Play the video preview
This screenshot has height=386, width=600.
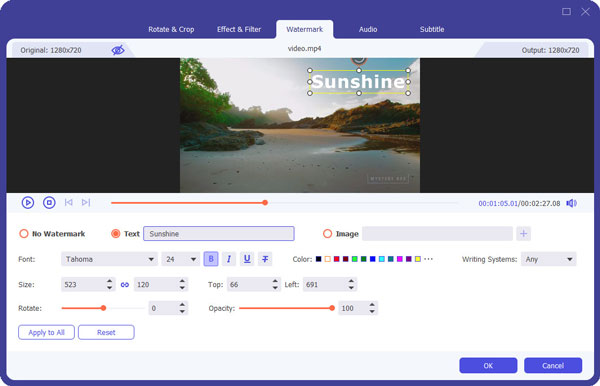click(28, 202)
